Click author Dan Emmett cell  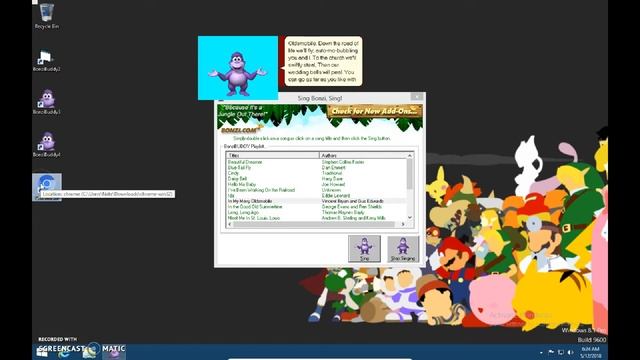333,168
